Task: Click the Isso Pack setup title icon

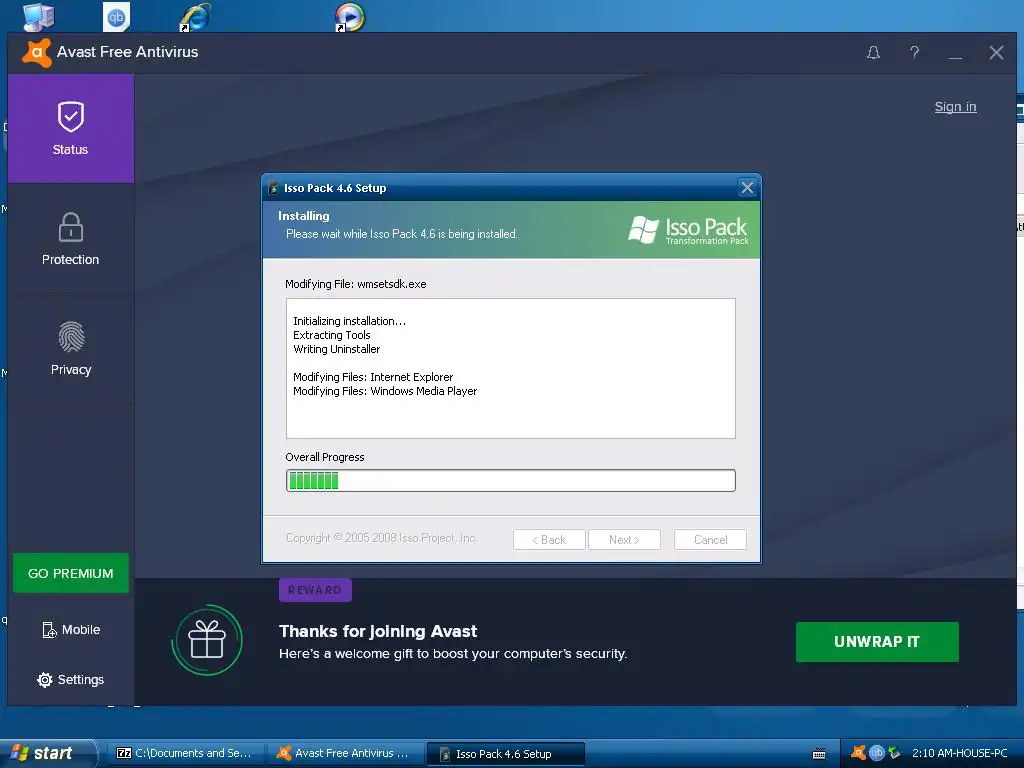Action: pos(274,188)
